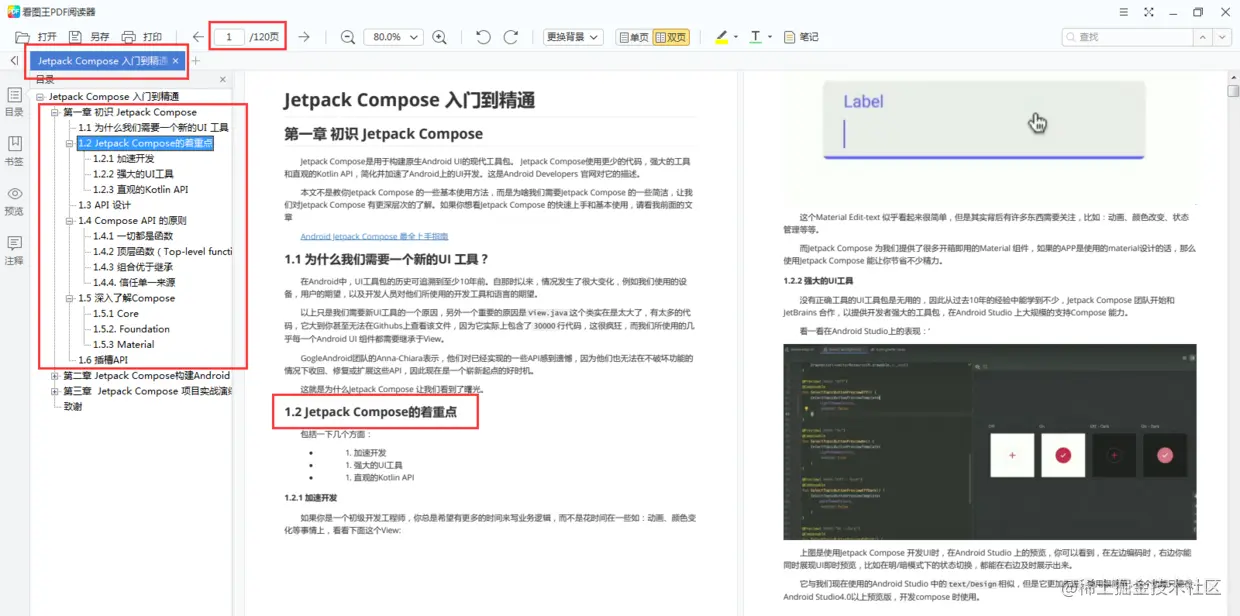The width and height of the screenshot is (1240, 616).
Task: Select outline item 1.1 为什么我们需要一个新的UI 工具
Action: (153, 128)
